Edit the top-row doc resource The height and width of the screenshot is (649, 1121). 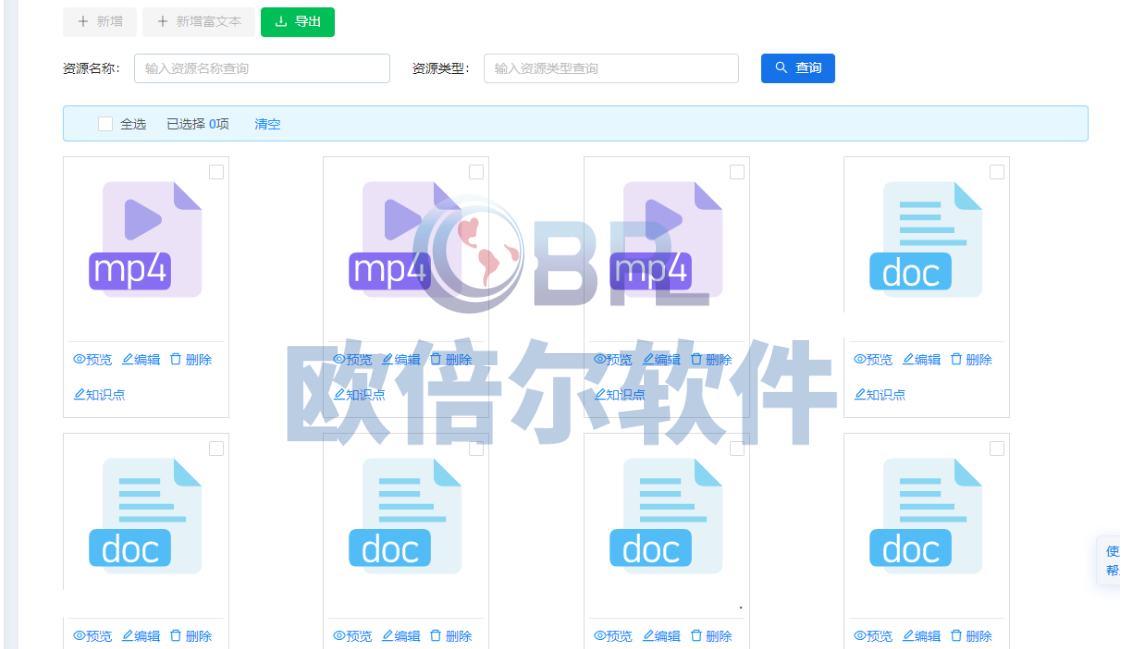click(922, 360)
